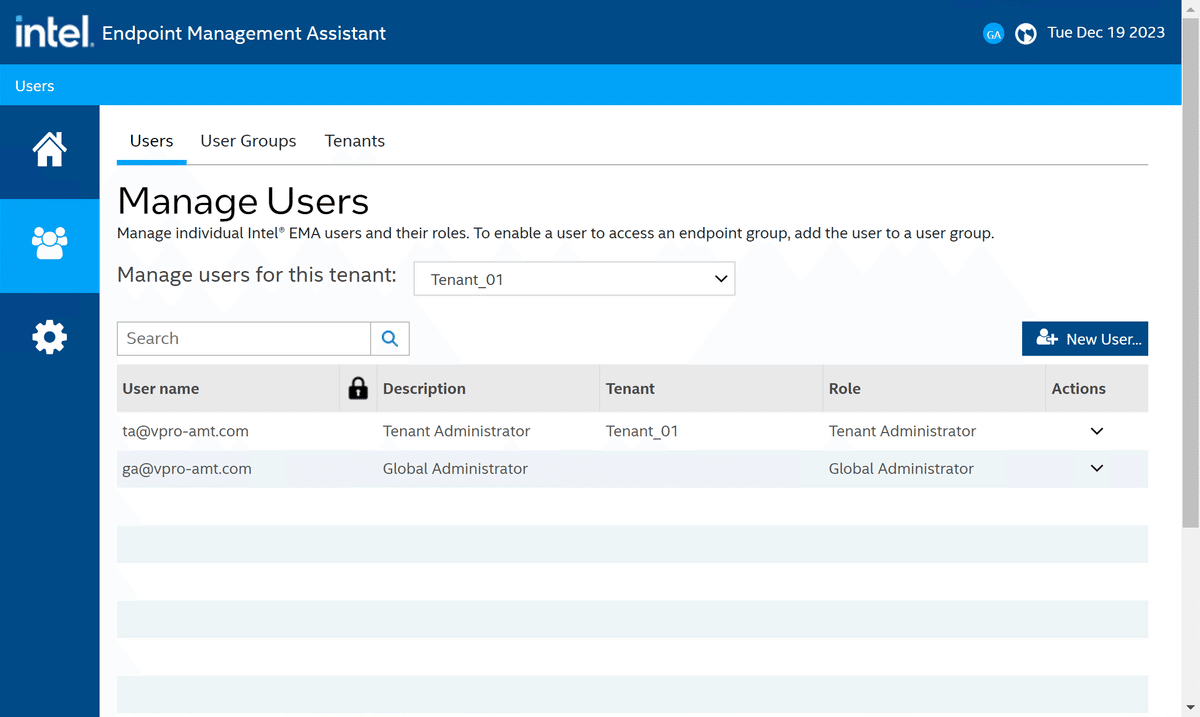Click the GA user avatar icon

click(993, 34)
